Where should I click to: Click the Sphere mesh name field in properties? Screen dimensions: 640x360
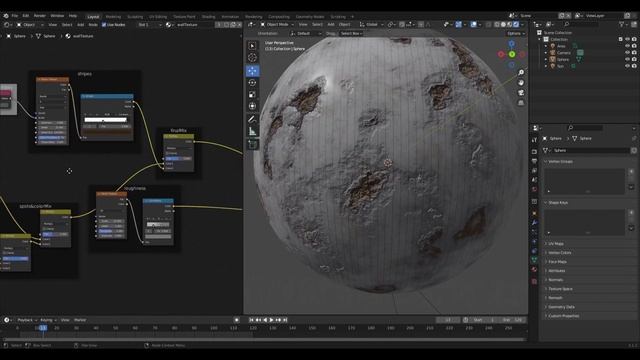point(590,150)
